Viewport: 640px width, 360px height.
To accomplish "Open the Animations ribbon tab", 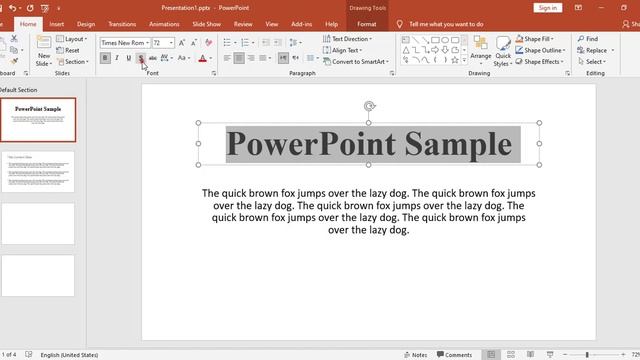I will pos(164,24).
